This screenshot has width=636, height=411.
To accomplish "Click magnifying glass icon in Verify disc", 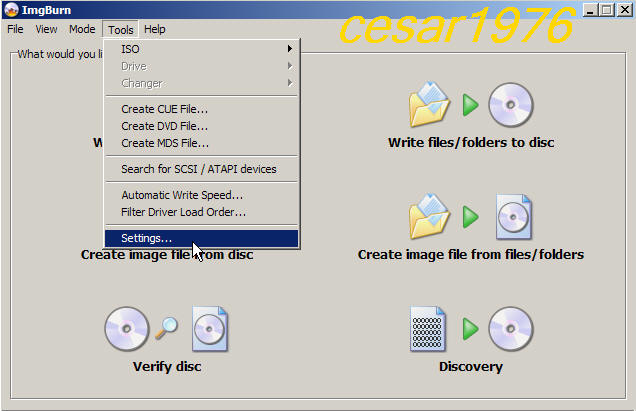I will point(167,328).
